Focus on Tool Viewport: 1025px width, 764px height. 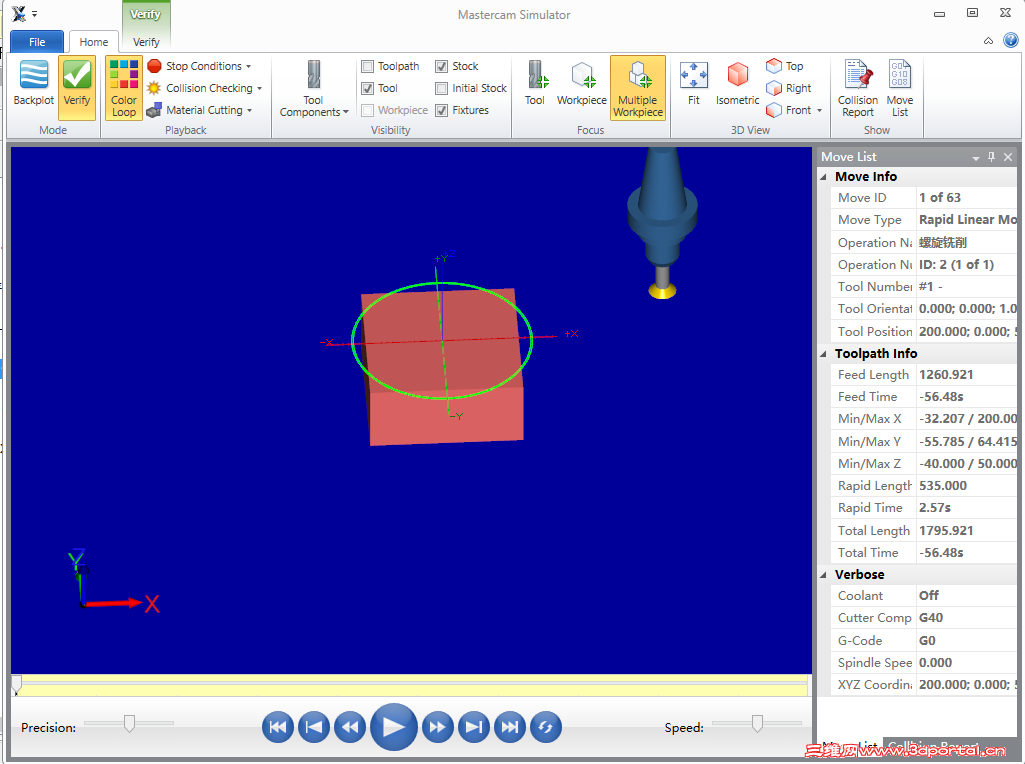(535, 84)
